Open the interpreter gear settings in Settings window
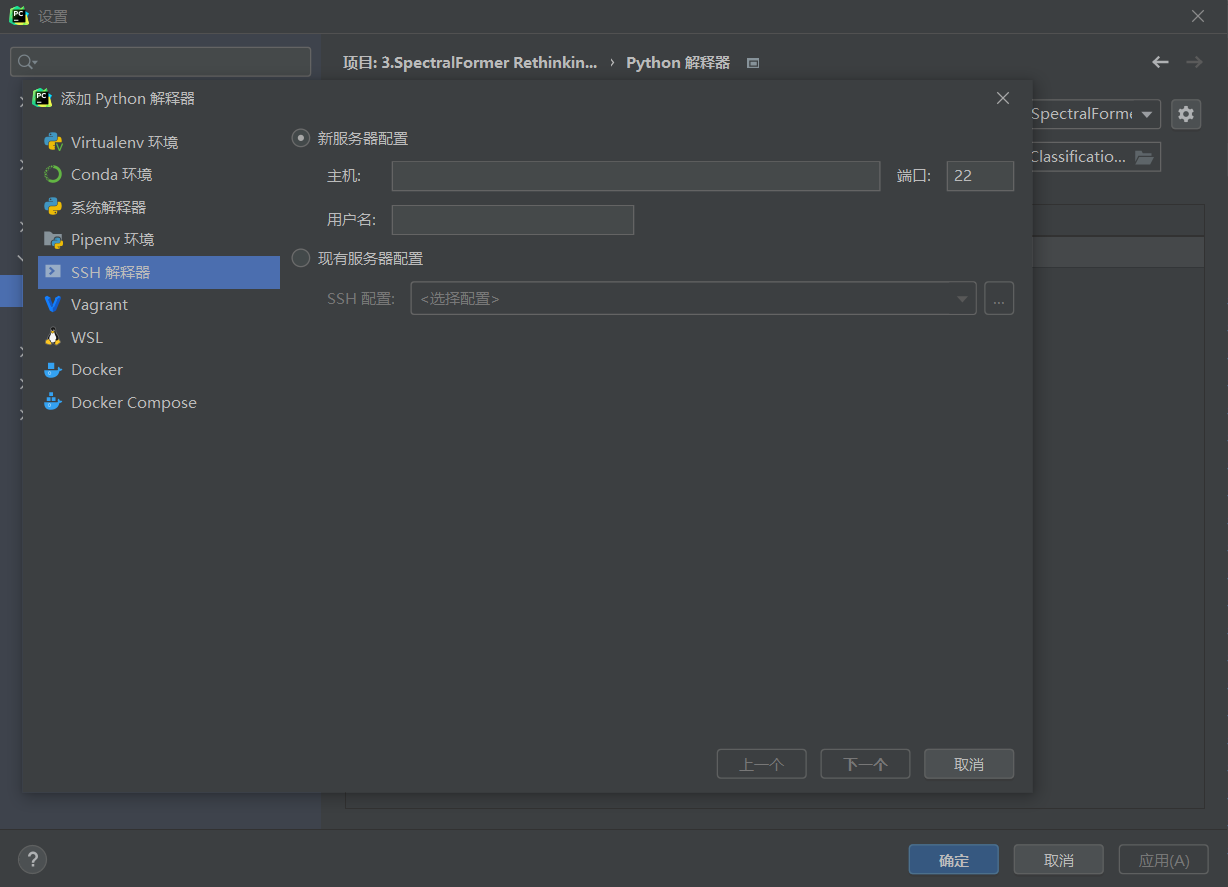The width and height of the screenshot is (1228, 887). click(1186, 114)
